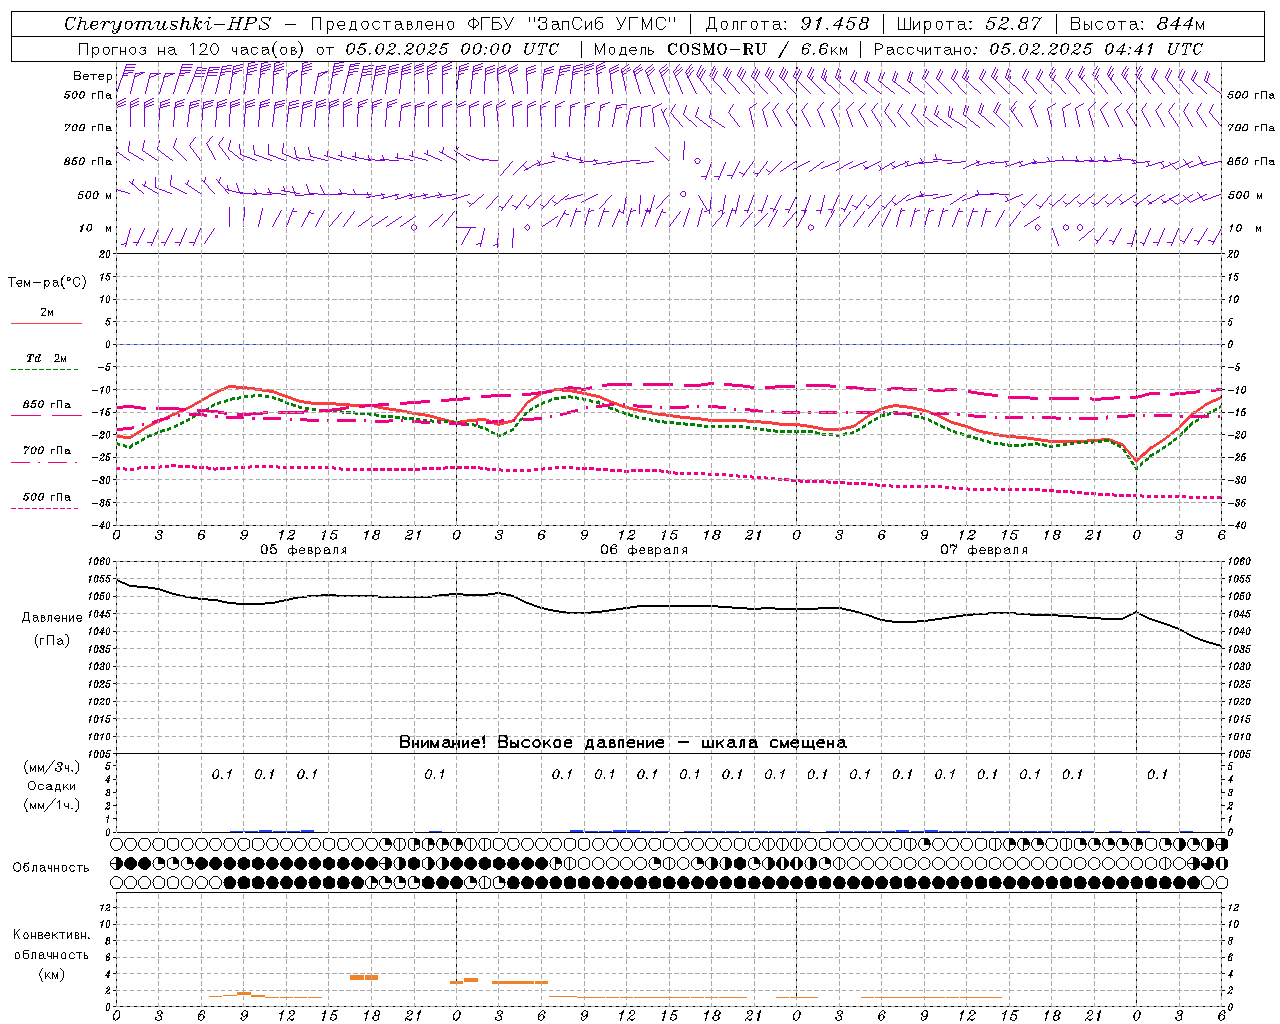Click the provider text ФГБУ "ЗапСиб УГМС"
Screen dimensions: 1280x1024
[571, 24]
